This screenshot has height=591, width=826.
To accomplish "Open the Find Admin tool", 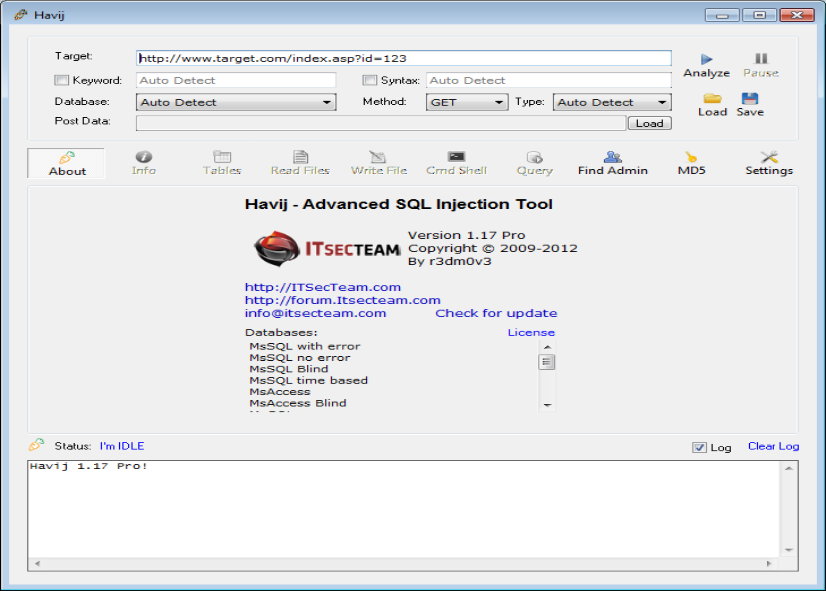I will click(612, 162).
